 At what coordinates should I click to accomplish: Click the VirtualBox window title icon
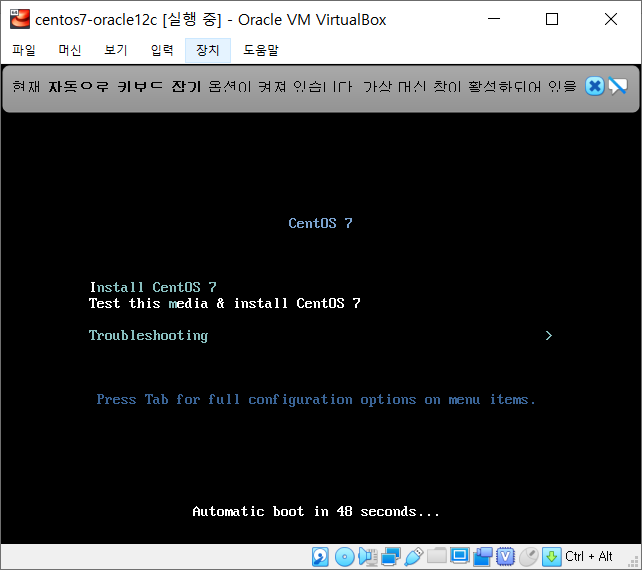pos(20,19)
